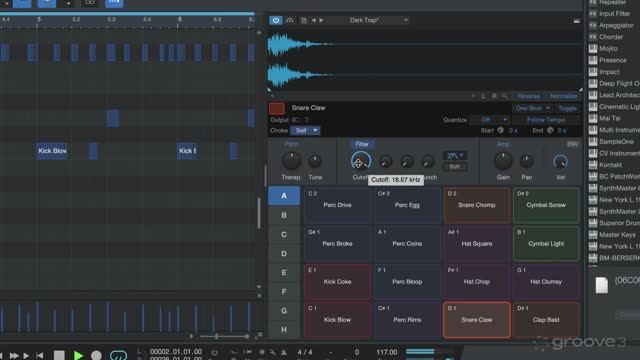The image size is (640, 360).
Task: Open the Mojito instrument in browser
Action: click(608, 49)
